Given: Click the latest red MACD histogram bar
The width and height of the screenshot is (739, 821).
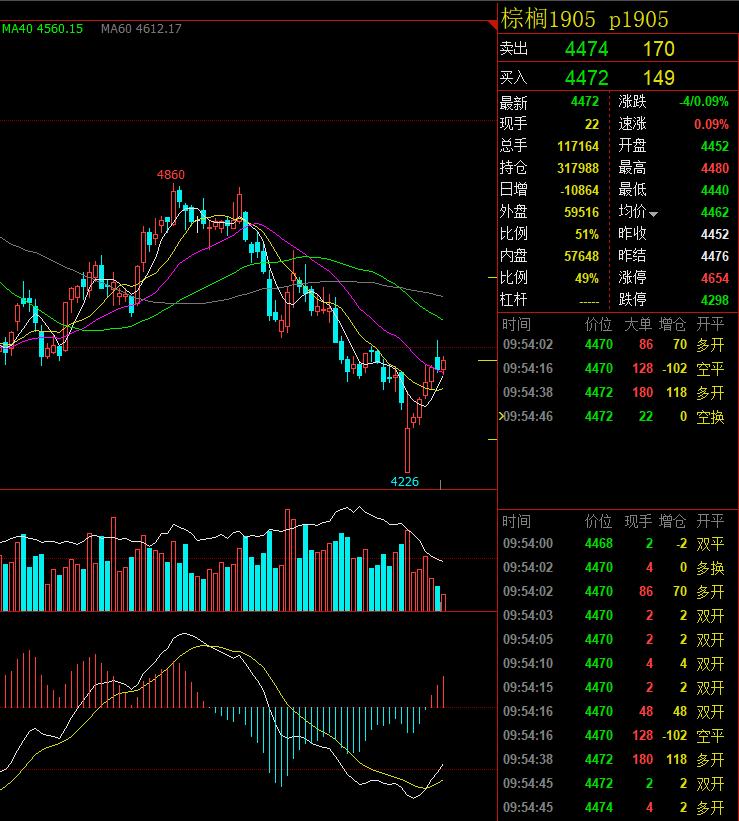Looking at the screenshot, I should tap(443, 692).
